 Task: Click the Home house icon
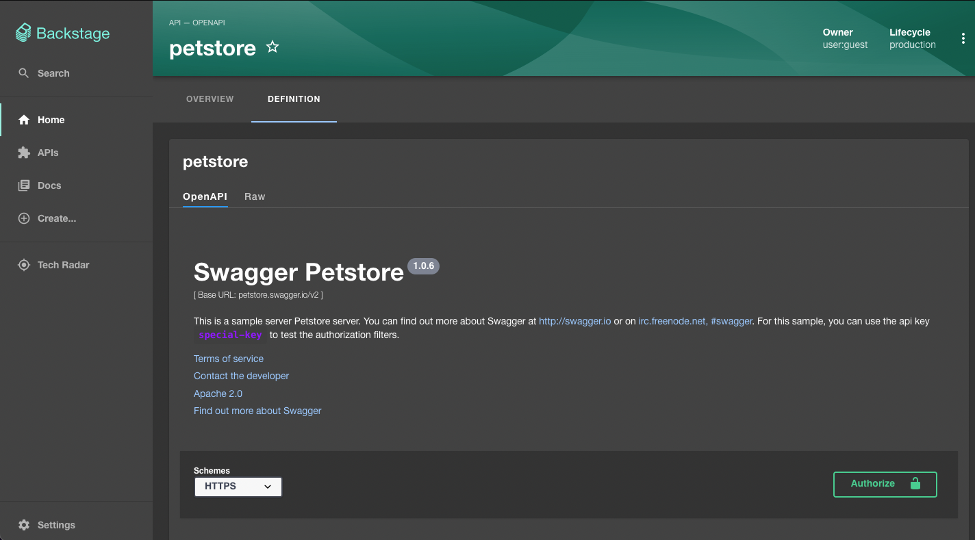[24, 120]
